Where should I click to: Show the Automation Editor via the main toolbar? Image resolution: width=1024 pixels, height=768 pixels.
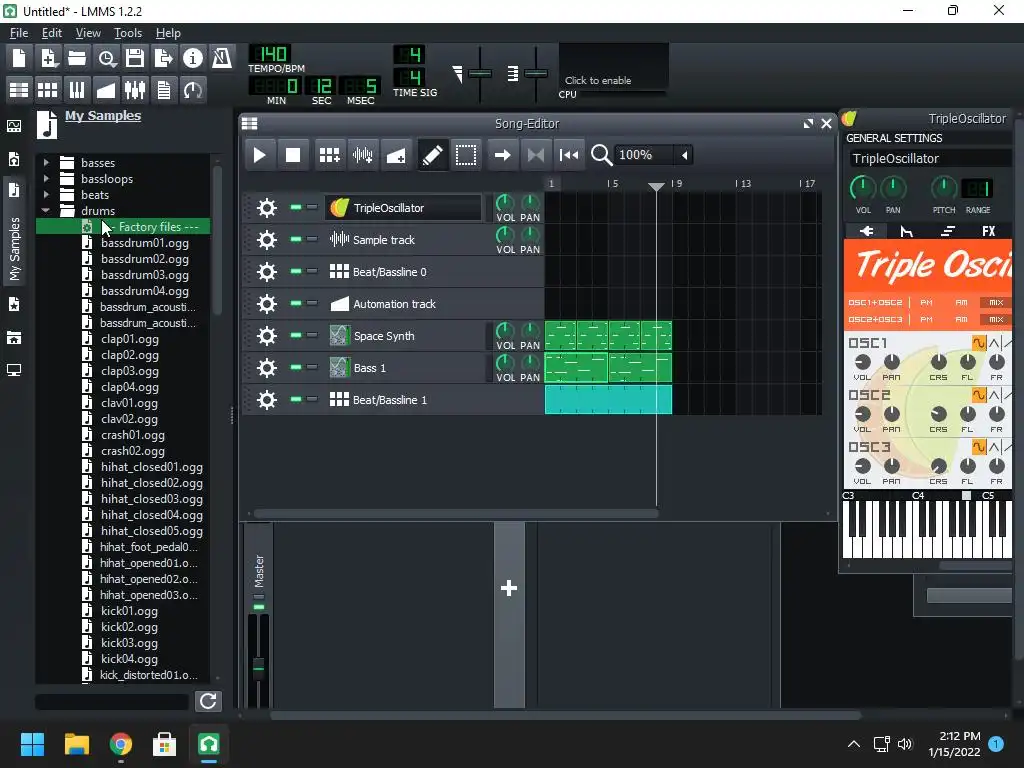106,89
